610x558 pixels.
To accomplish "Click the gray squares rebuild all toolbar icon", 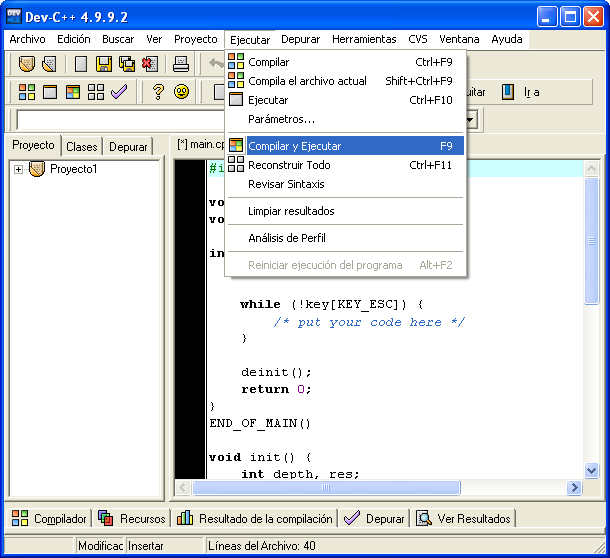I will [x=96, y=92].
